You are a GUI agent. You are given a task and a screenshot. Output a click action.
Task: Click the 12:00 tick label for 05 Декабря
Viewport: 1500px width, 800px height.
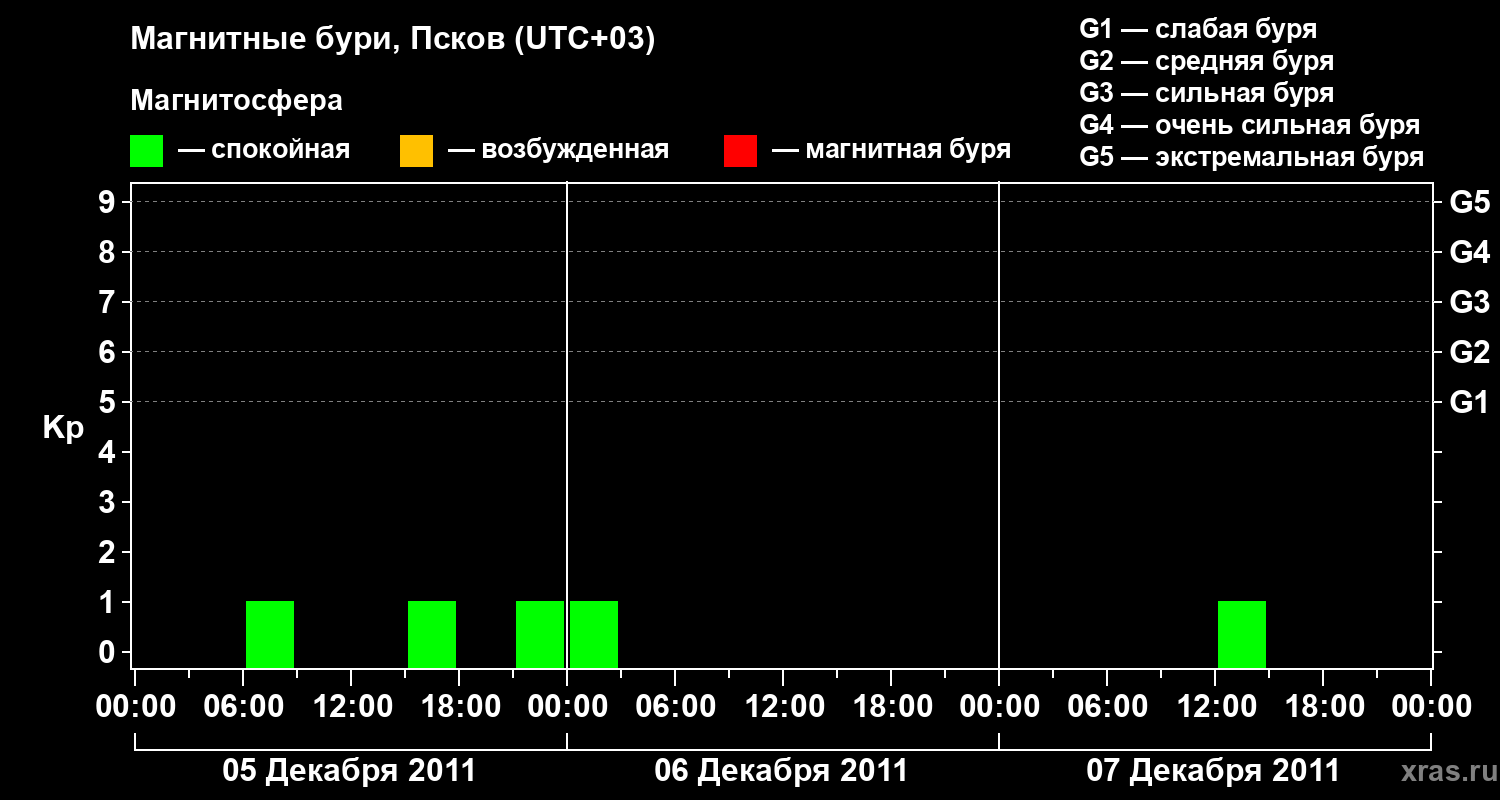pos(351,706)
